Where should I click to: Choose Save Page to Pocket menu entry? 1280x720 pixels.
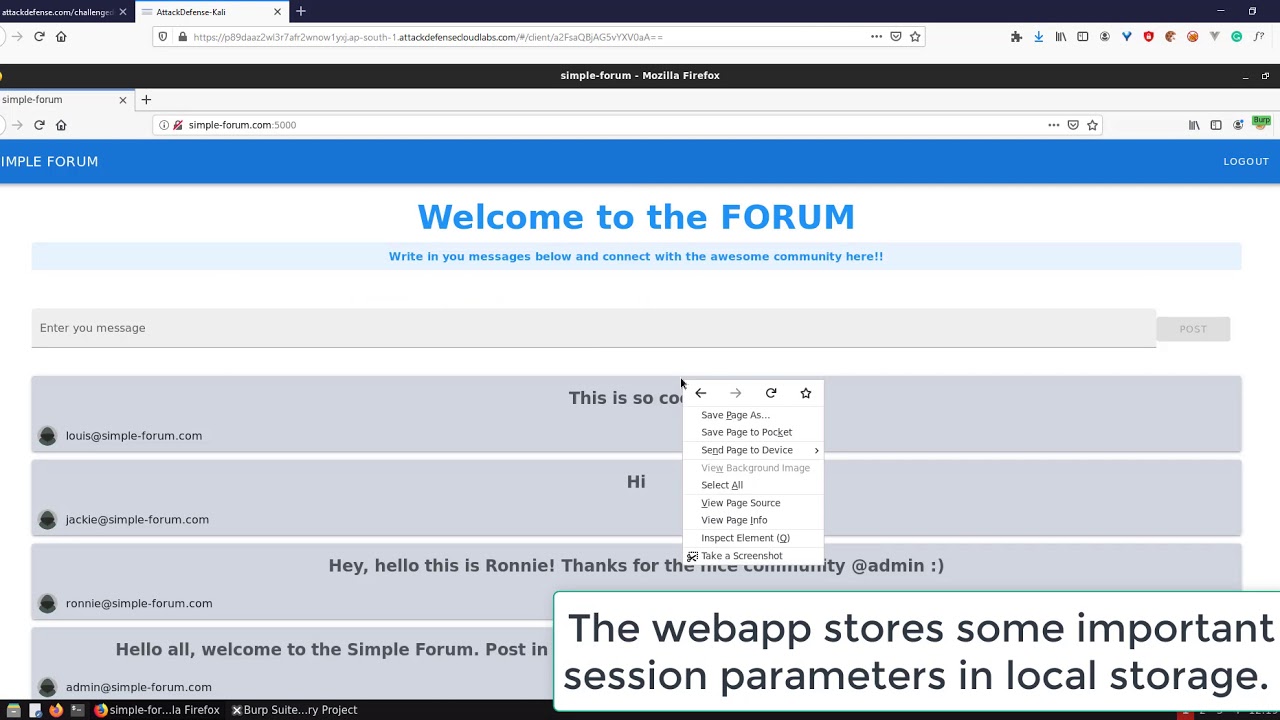tap(753, 432)
